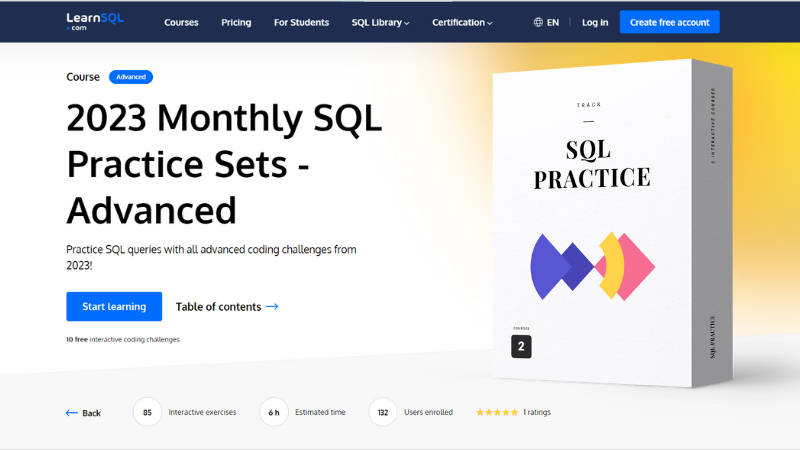Image resolution: width=800 pixels, height=450 pixels.
Task: Click the Start learning button
Action: (114, 307)
